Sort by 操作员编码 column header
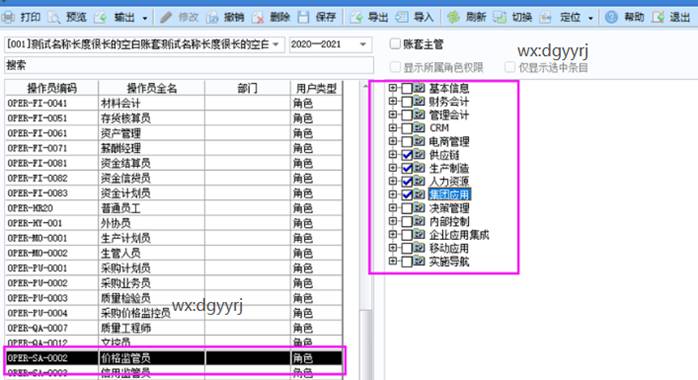Image resolution: width=698 pixels, height=380 pixels. [52, 88]
